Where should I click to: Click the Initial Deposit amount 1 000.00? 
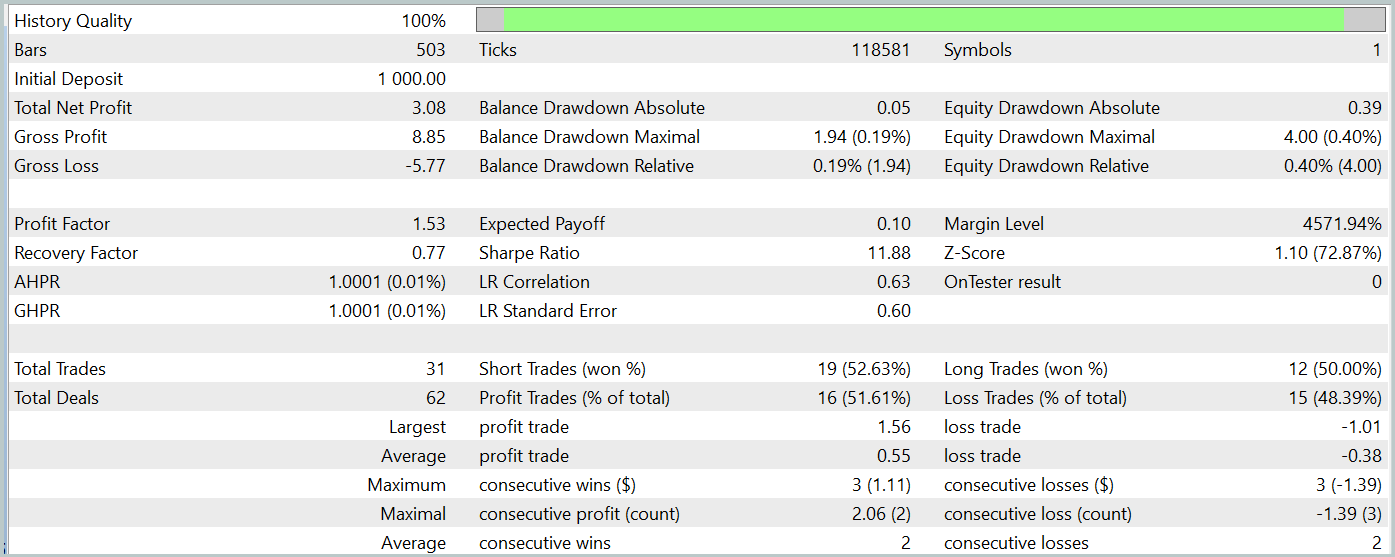point(412,79)
